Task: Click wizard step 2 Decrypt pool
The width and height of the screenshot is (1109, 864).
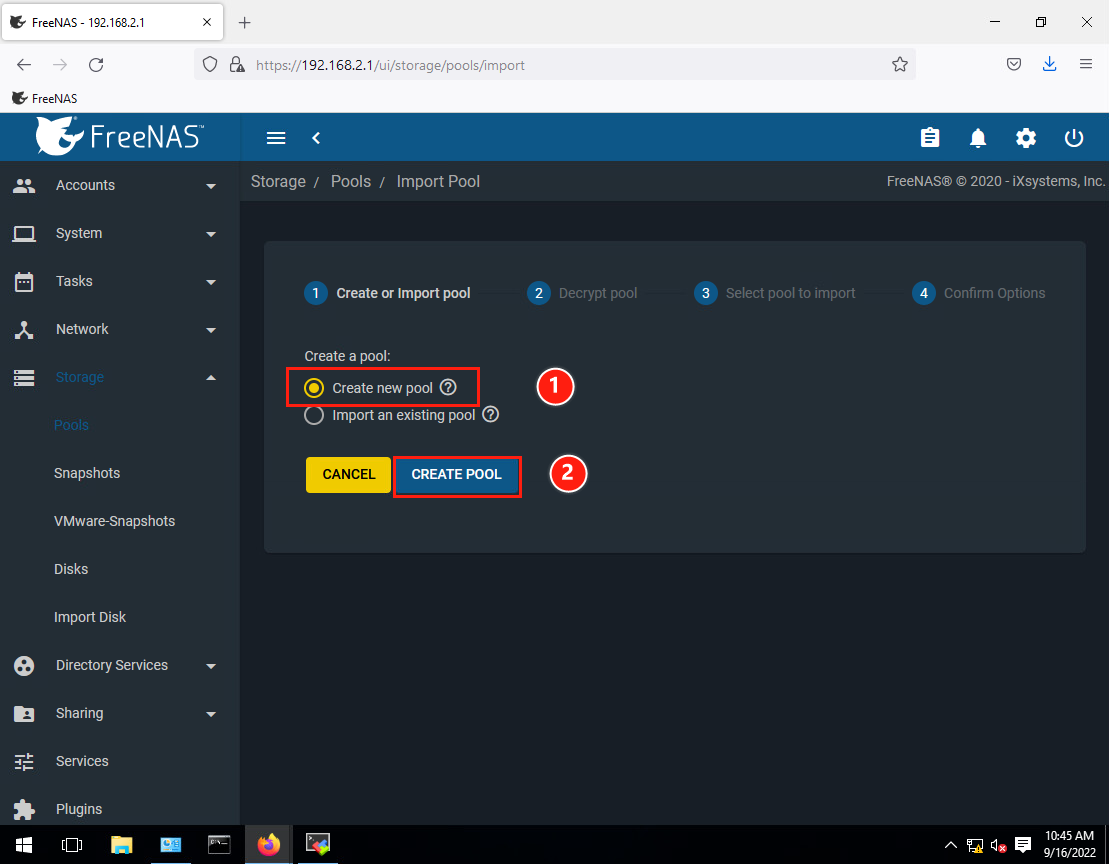Action: (x=582, y=293)
